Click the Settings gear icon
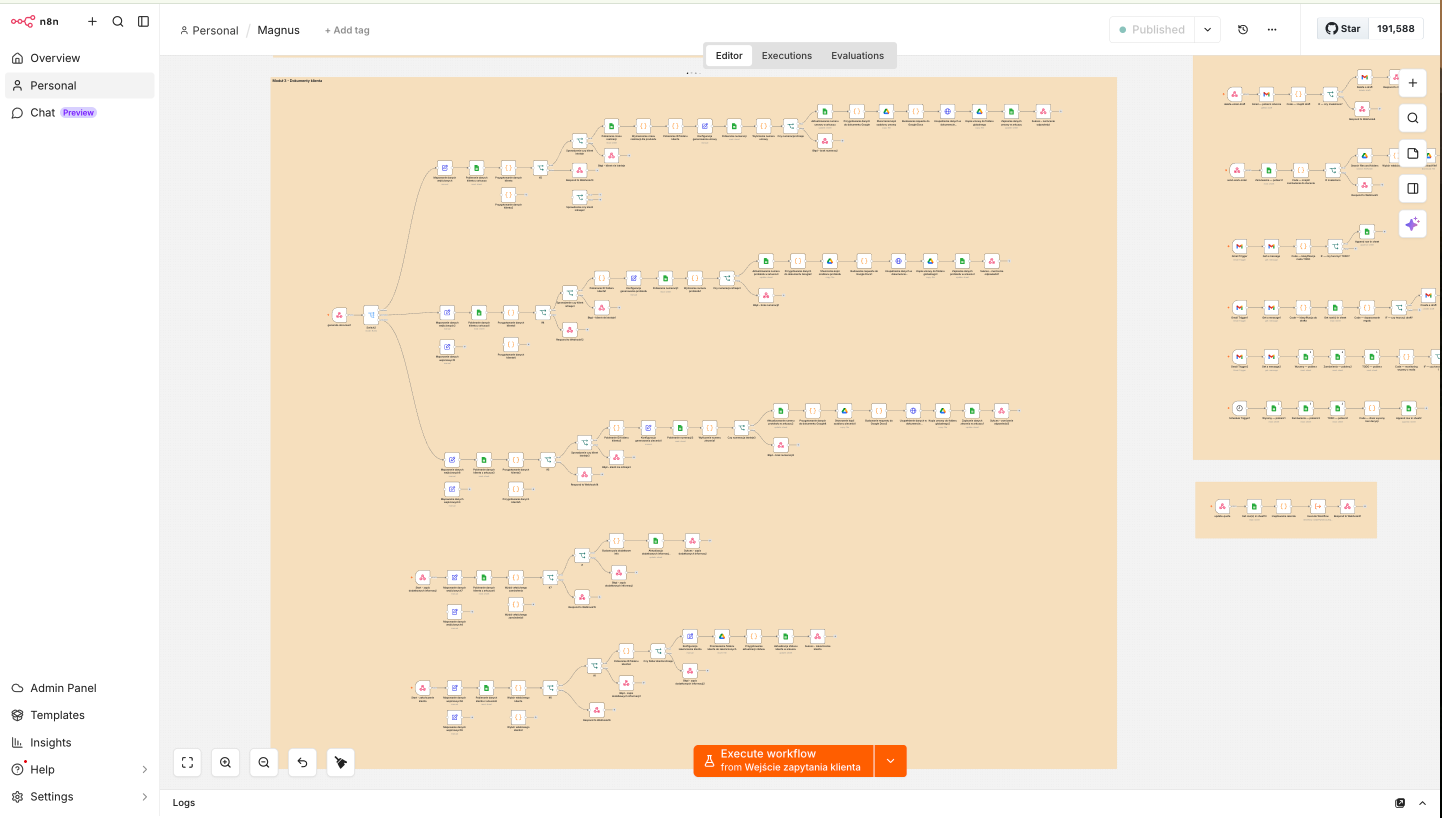 [17, 797]
